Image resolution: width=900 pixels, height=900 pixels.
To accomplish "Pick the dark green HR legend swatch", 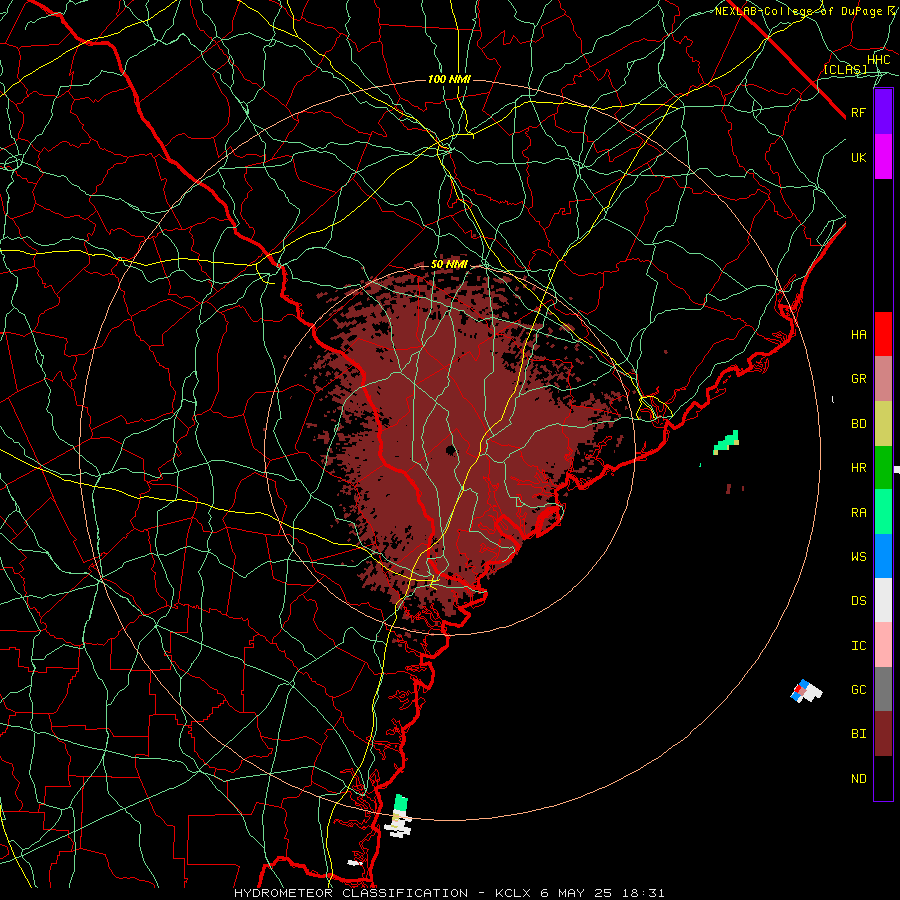I will tap(883, 468).
